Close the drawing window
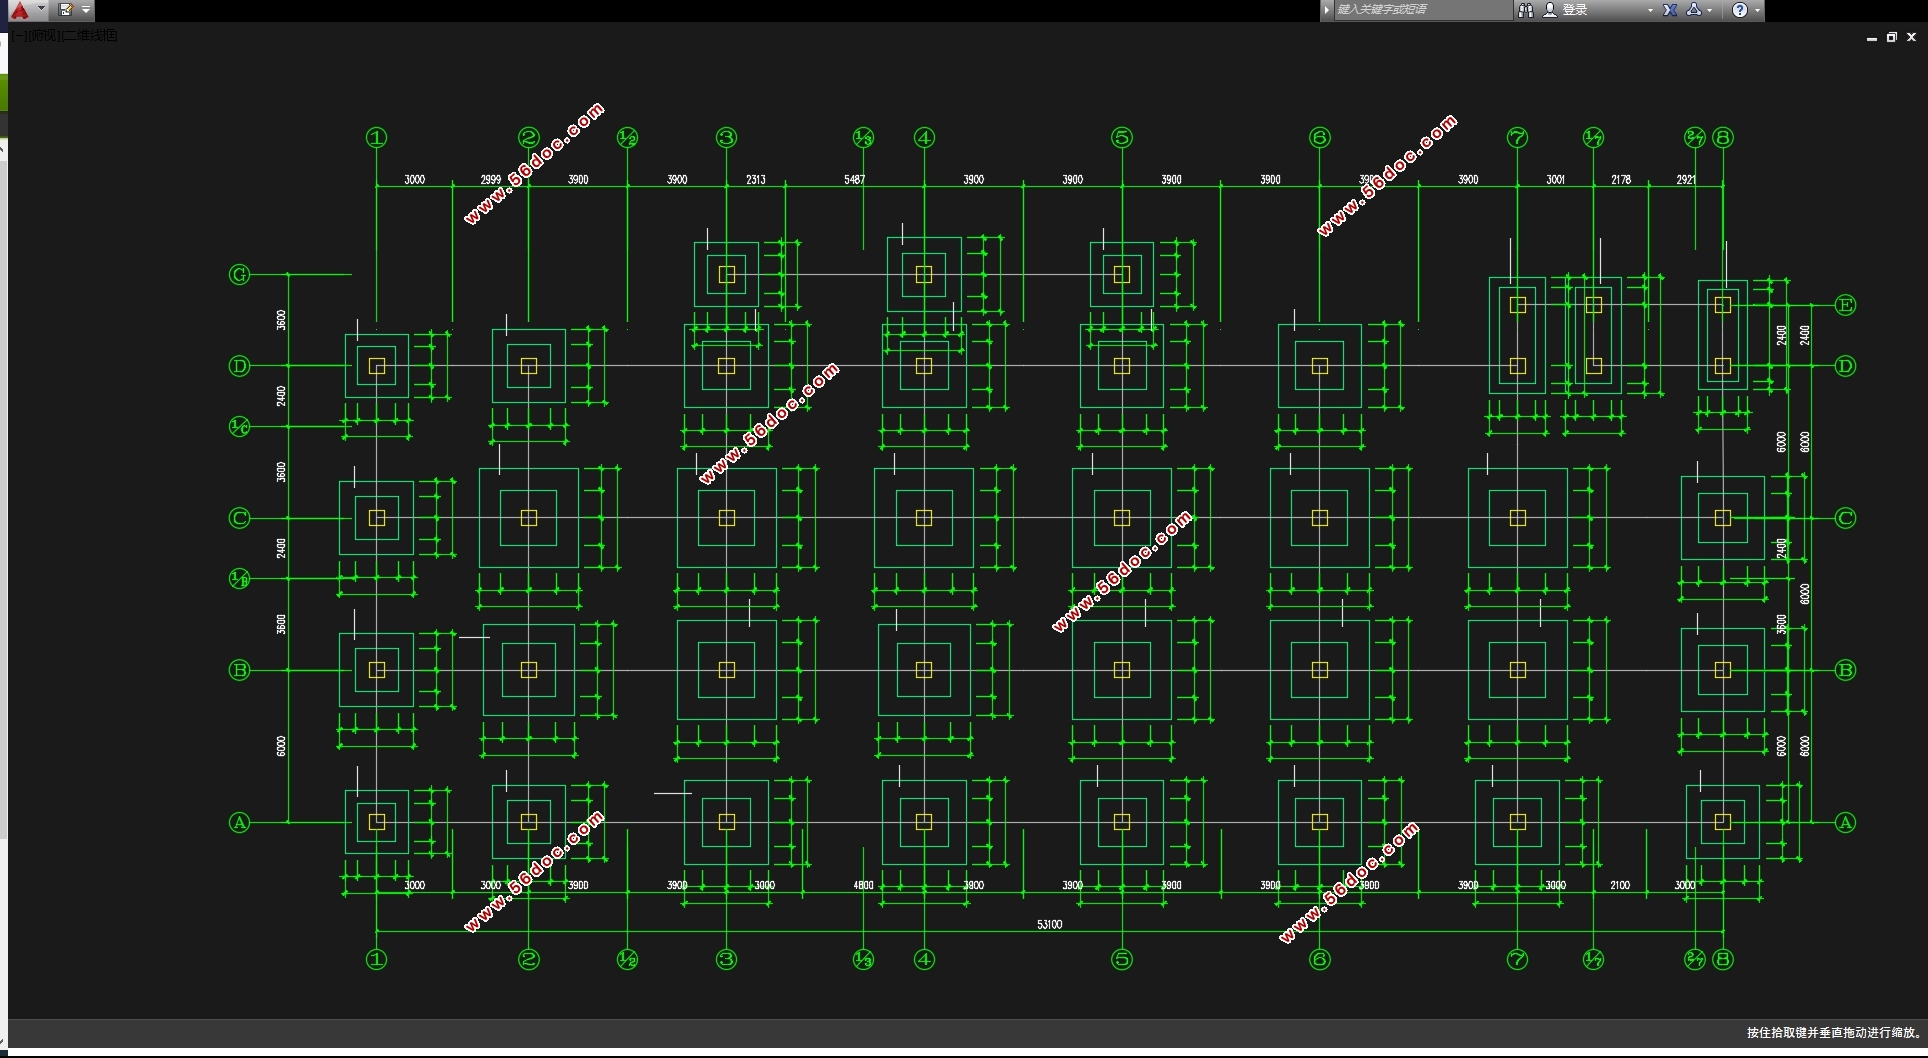 coord(1911,37)
